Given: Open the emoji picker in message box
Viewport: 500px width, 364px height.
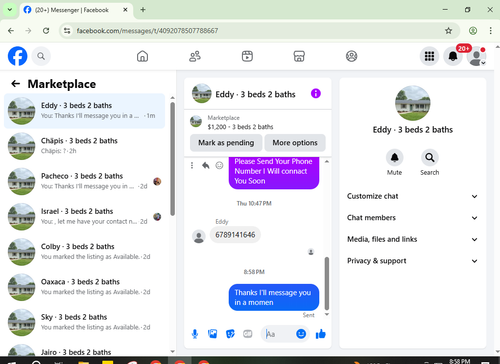Looking at the screenshot, I should pos(301,334).
